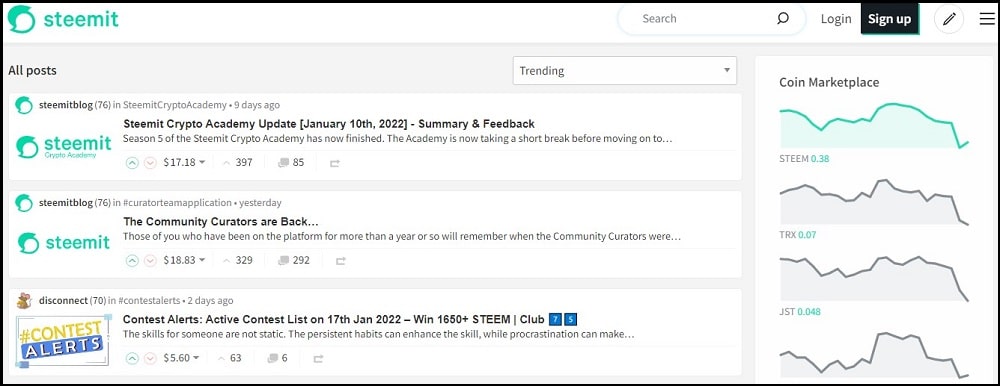
Task: Open the Contest Alerts post thumbnail
Action: 62,341
